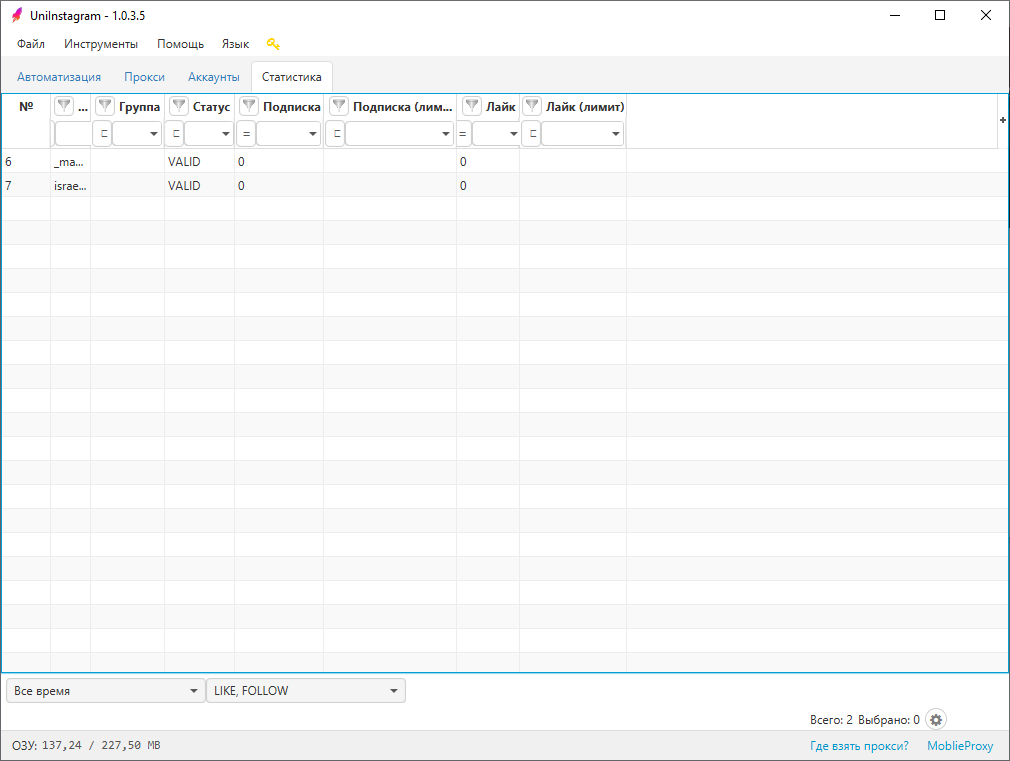The height and width of the screenshot is (761, 1010).
Task: Open table settings gear icon
Action: coord(935,719)
